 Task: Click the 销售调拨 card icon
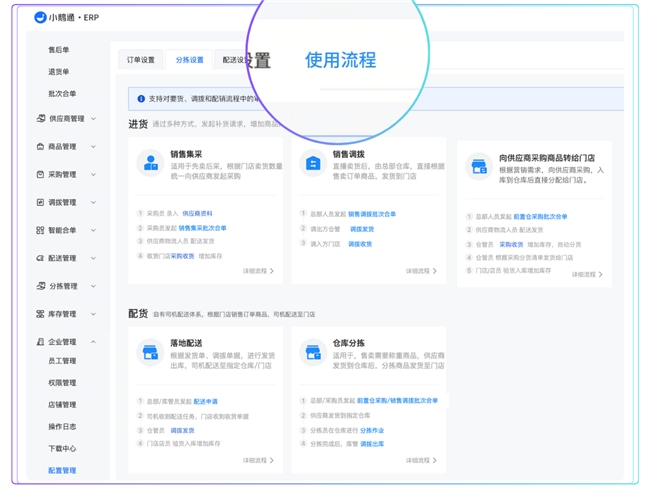[x=313, y=163]
